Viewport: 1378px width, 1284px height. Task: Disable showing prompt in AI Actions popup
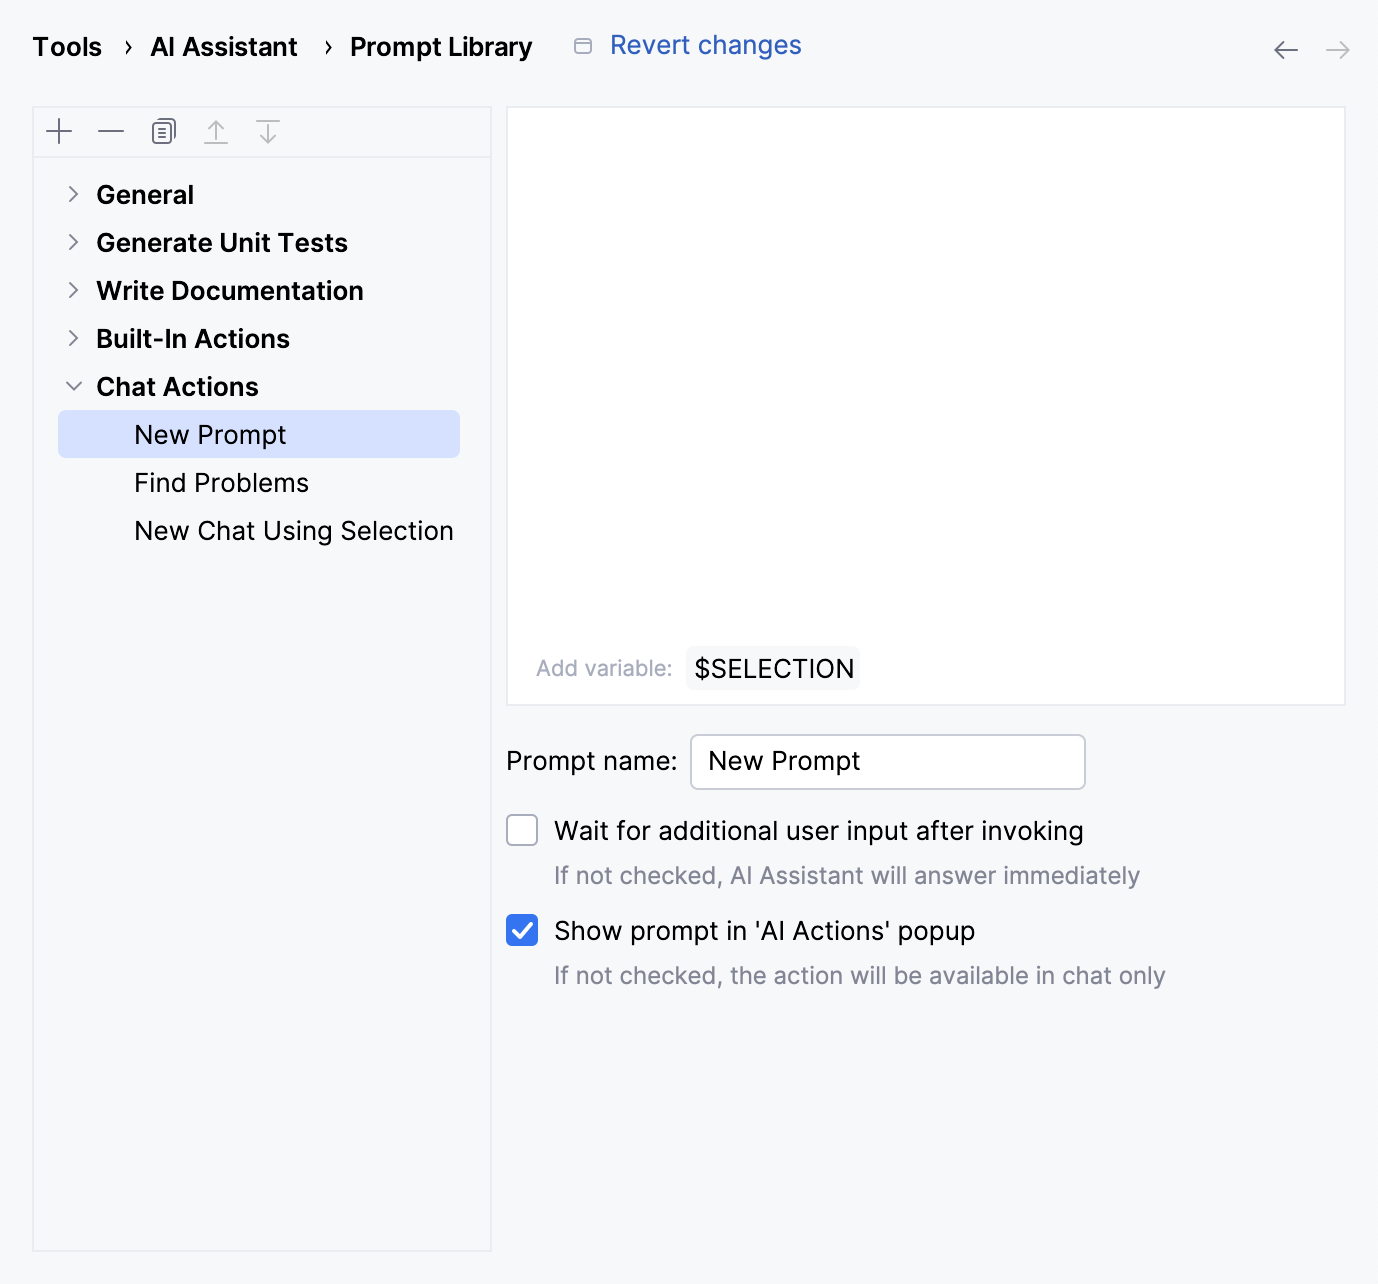coord(521,931)
